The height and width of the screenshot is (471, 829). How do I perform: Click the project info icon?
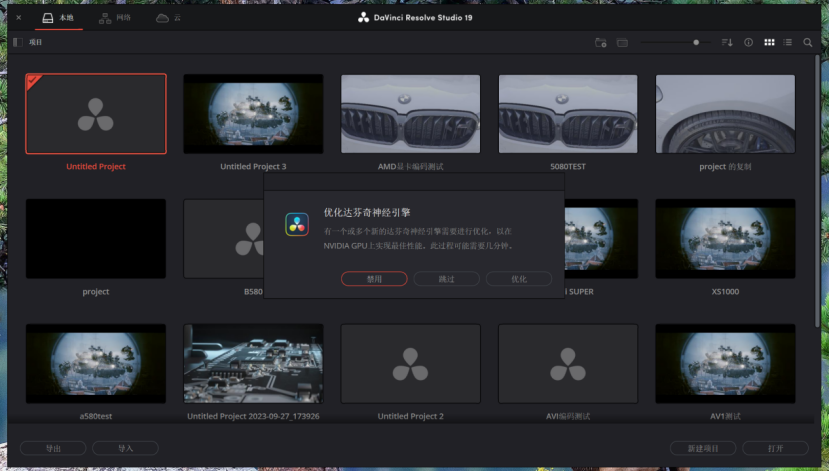tap(749, 42)
